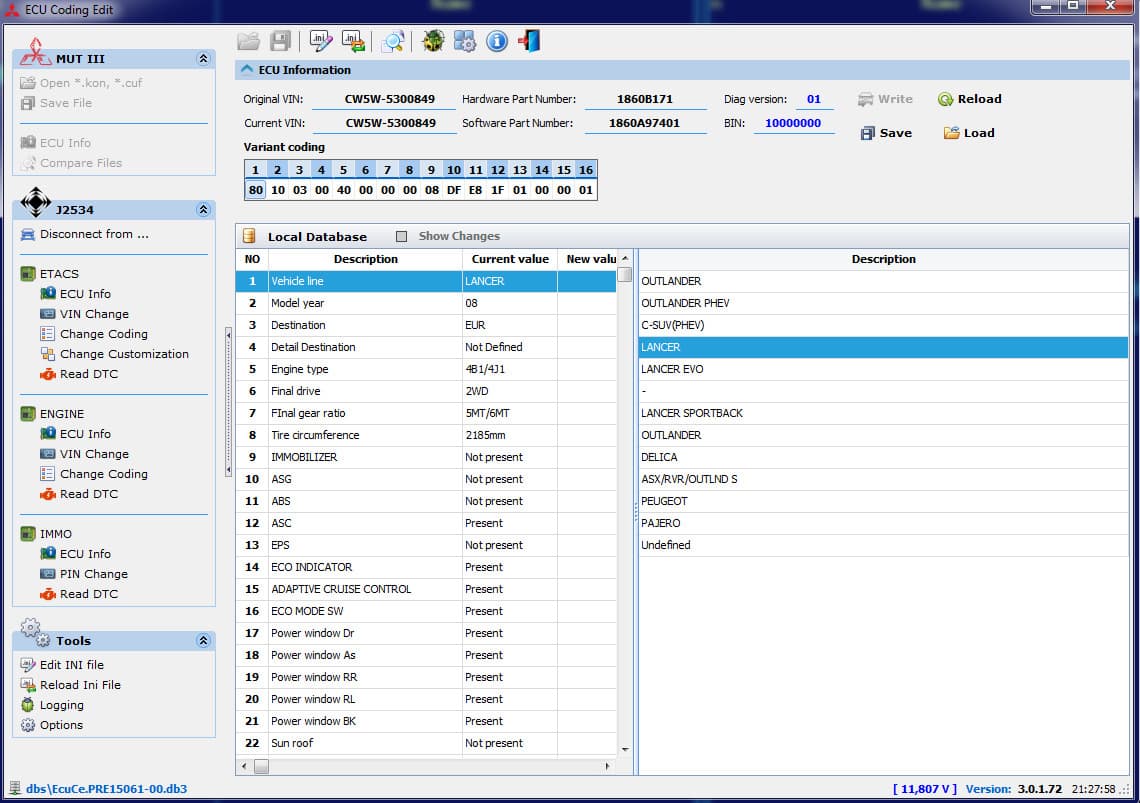Click Read DTC under ENGINE
The image size is (1140, 803).
(x=88, y=494)
